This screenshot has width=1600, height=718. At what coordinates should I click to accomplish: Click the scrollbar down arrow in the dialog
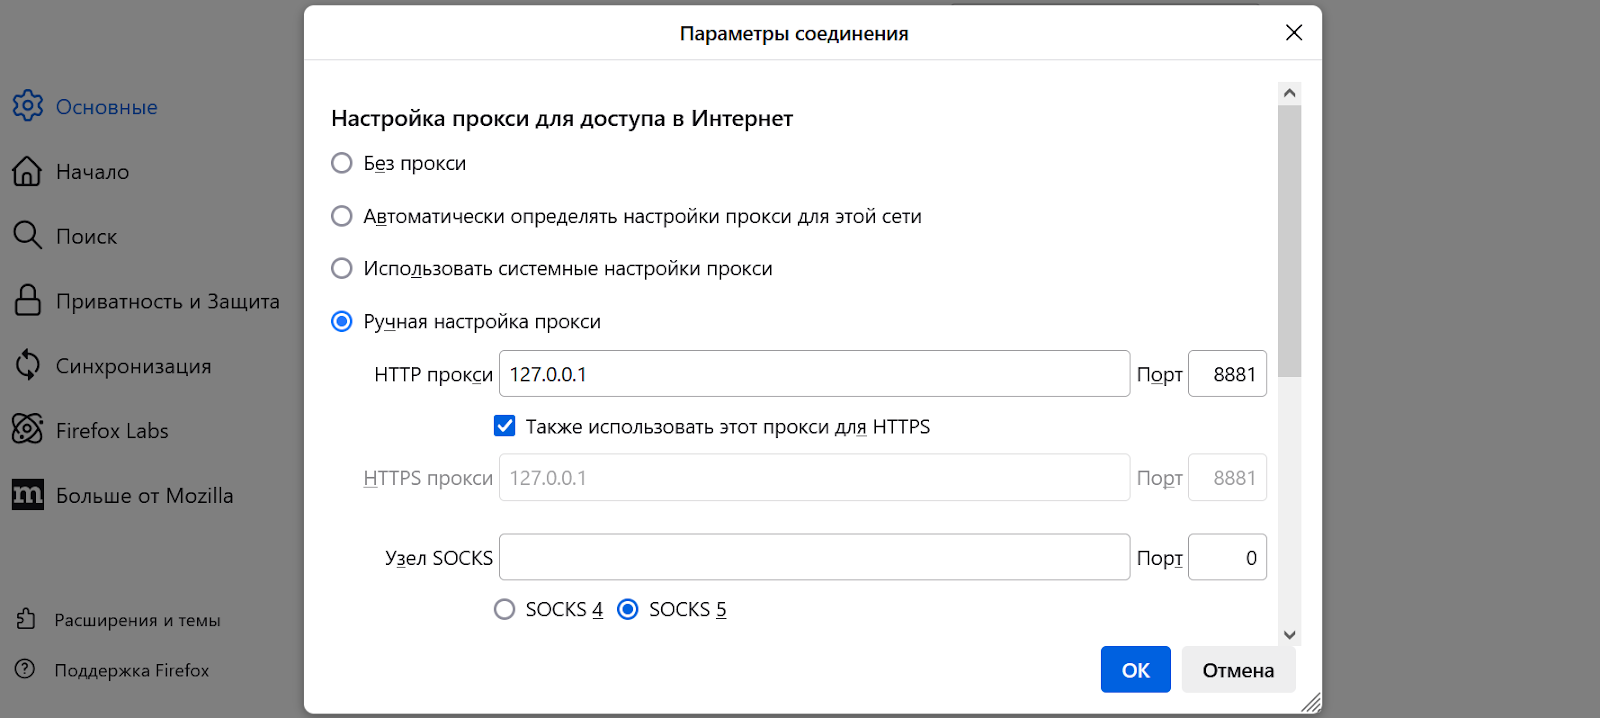1289,634
